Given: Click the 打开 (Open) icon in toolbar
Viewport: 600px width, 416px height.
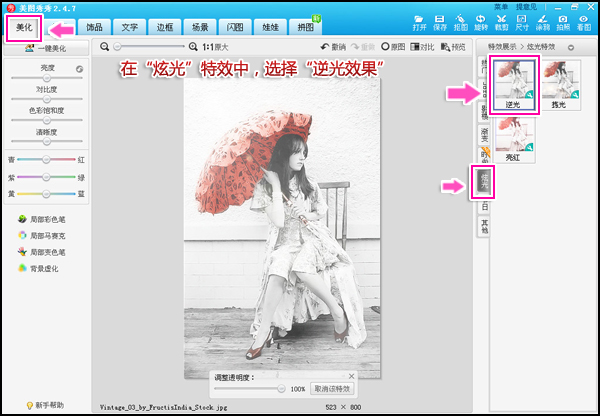Looking at the screenshot, I should tap(419, 23).
